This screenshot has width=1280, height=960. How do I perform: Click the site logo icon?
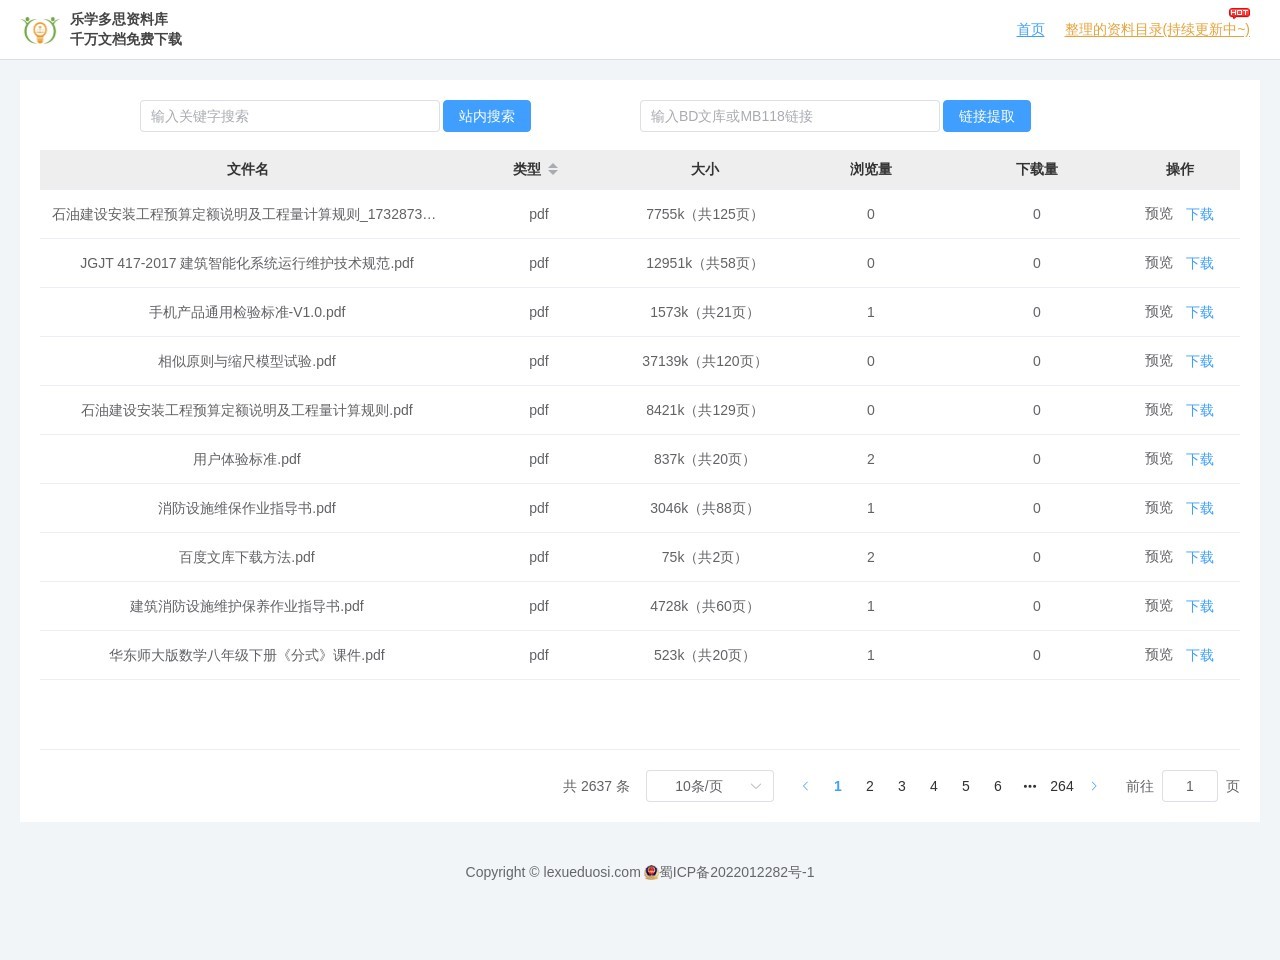[40, 30]
